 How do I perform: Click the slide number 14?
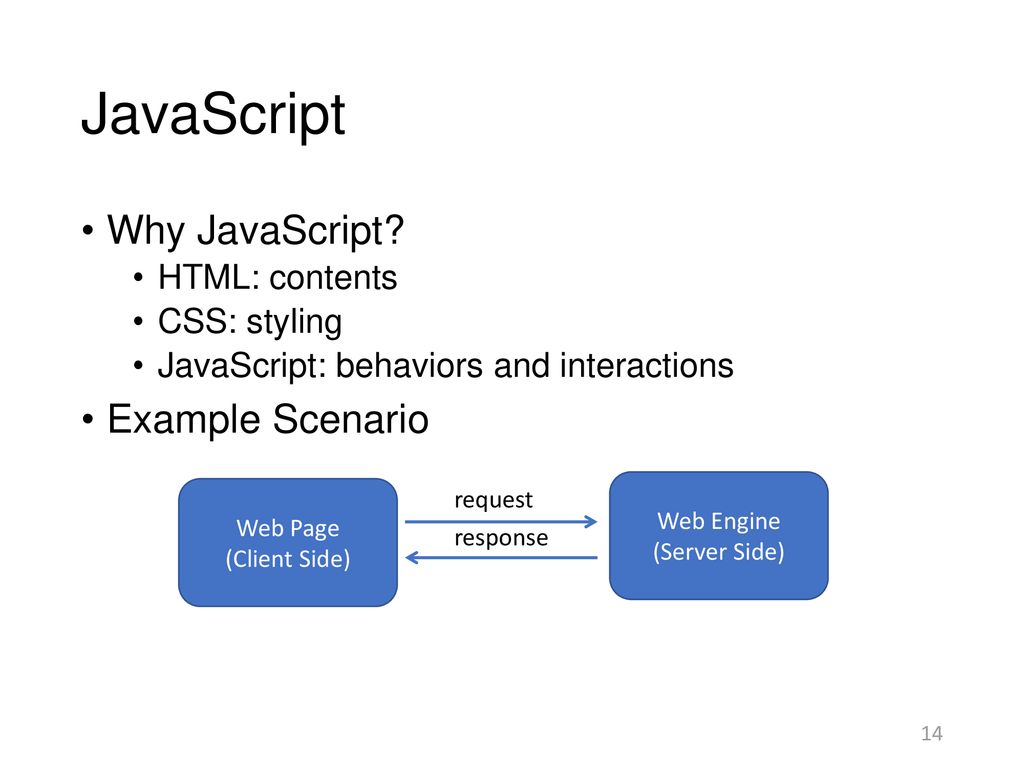pyautogui.click(x=932, y=733)
